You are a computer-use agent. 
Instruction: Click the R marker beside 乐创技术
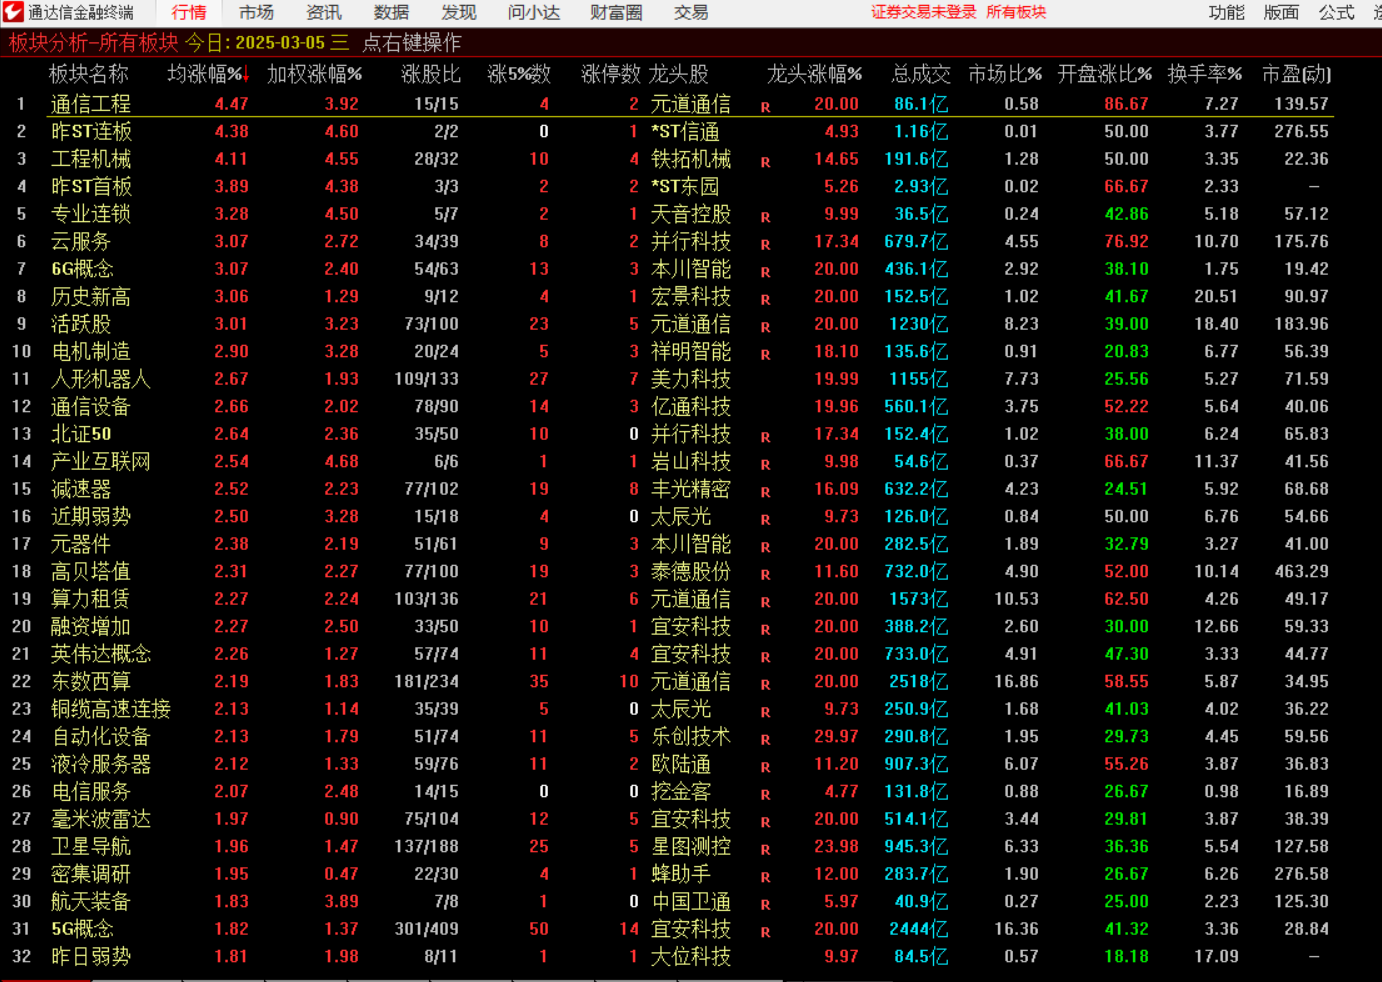point(765,739)
